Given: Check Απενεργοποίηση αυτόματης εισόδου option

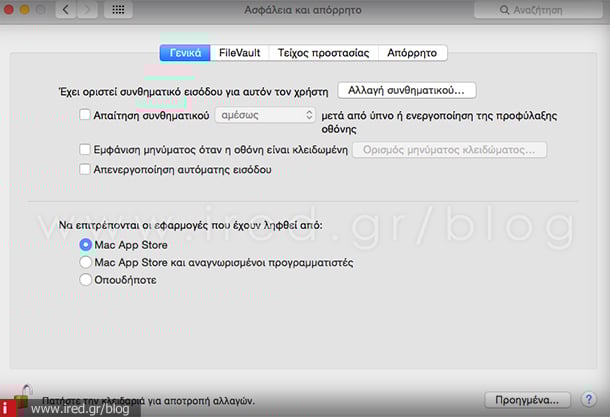Looking at the screenshot, I should tap(85, 170).
